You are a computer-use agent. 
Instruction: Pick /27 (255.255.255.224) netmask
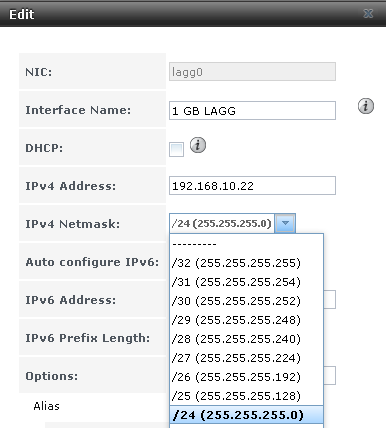(246, 358)
